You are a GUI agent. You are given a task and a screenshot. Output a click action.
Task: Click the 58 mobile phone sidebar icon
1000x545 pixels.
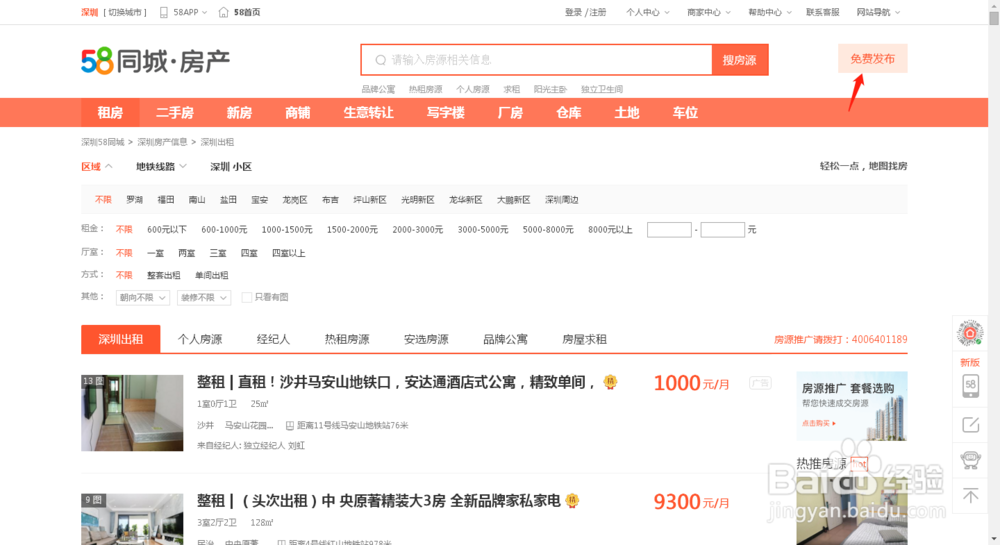970,386
